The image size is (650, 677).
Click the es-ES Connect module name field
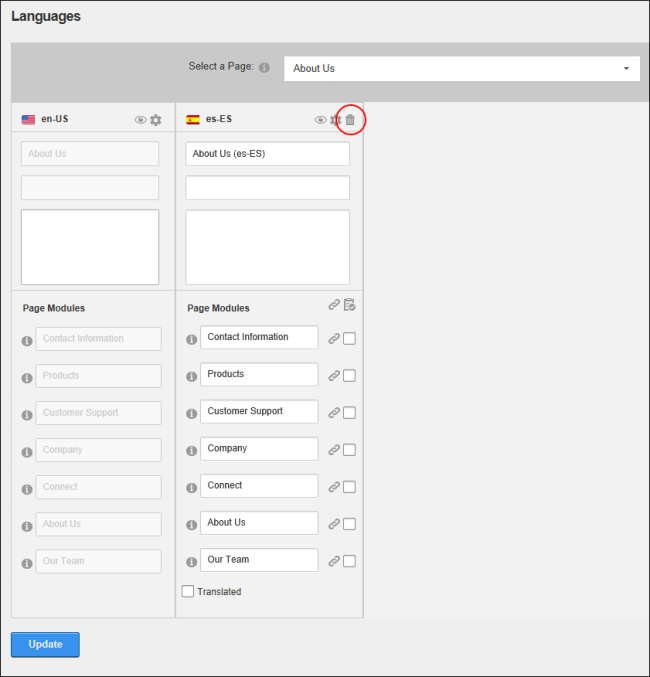pyautogui.click(x=259, y=486)
